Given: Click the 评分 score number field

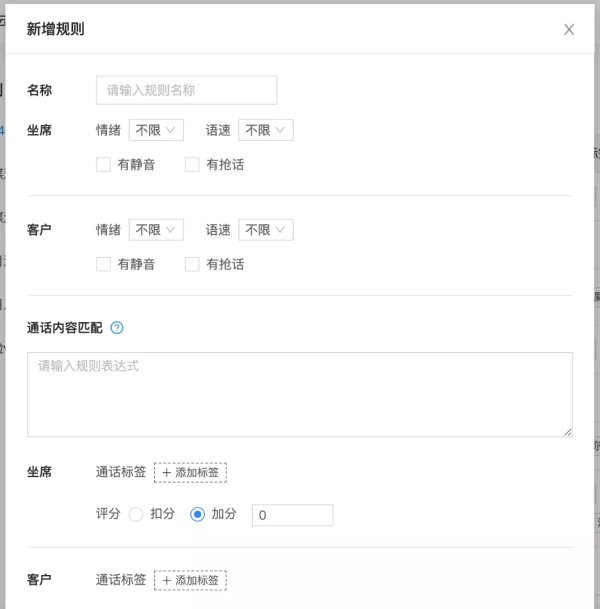Looking at the screenshot, I should [292, 515].
